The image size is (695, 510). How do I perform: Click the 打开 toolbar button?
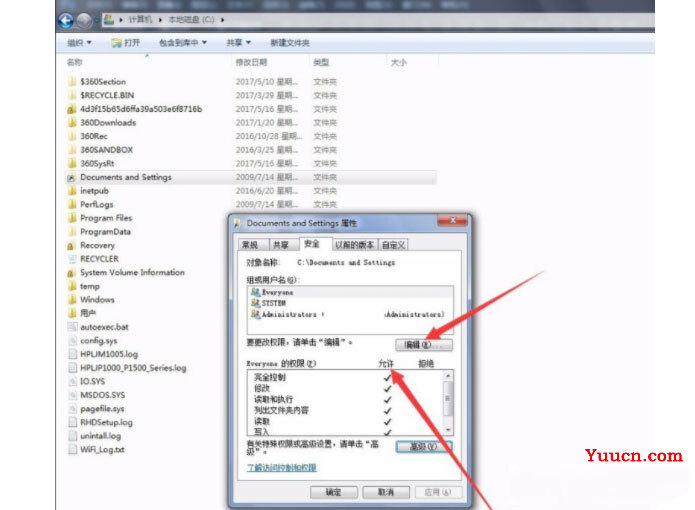(126, 43)
